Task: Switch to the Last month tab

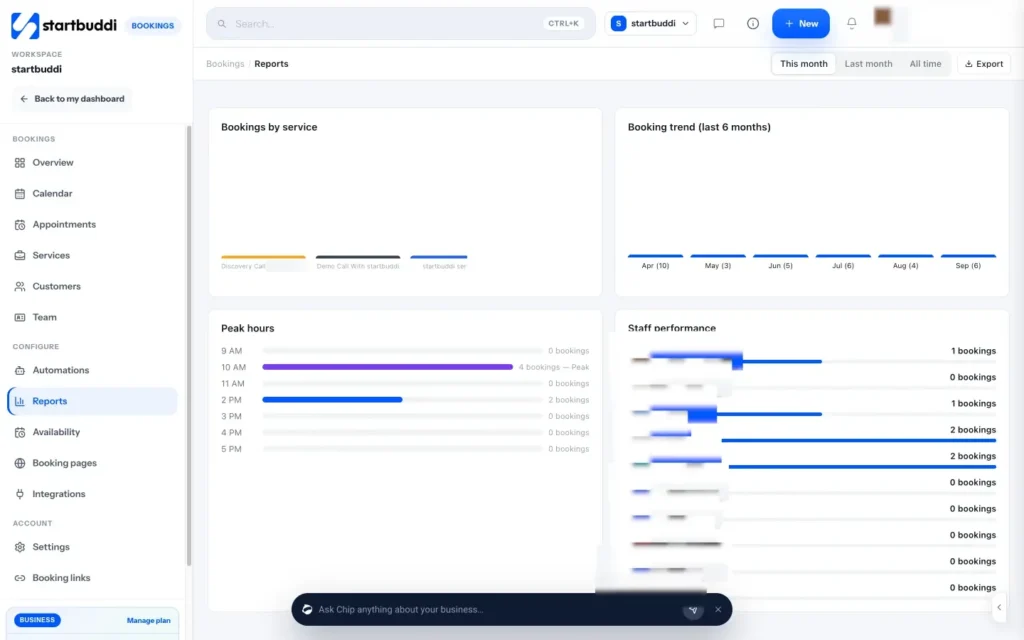Action: click(868, 64)
